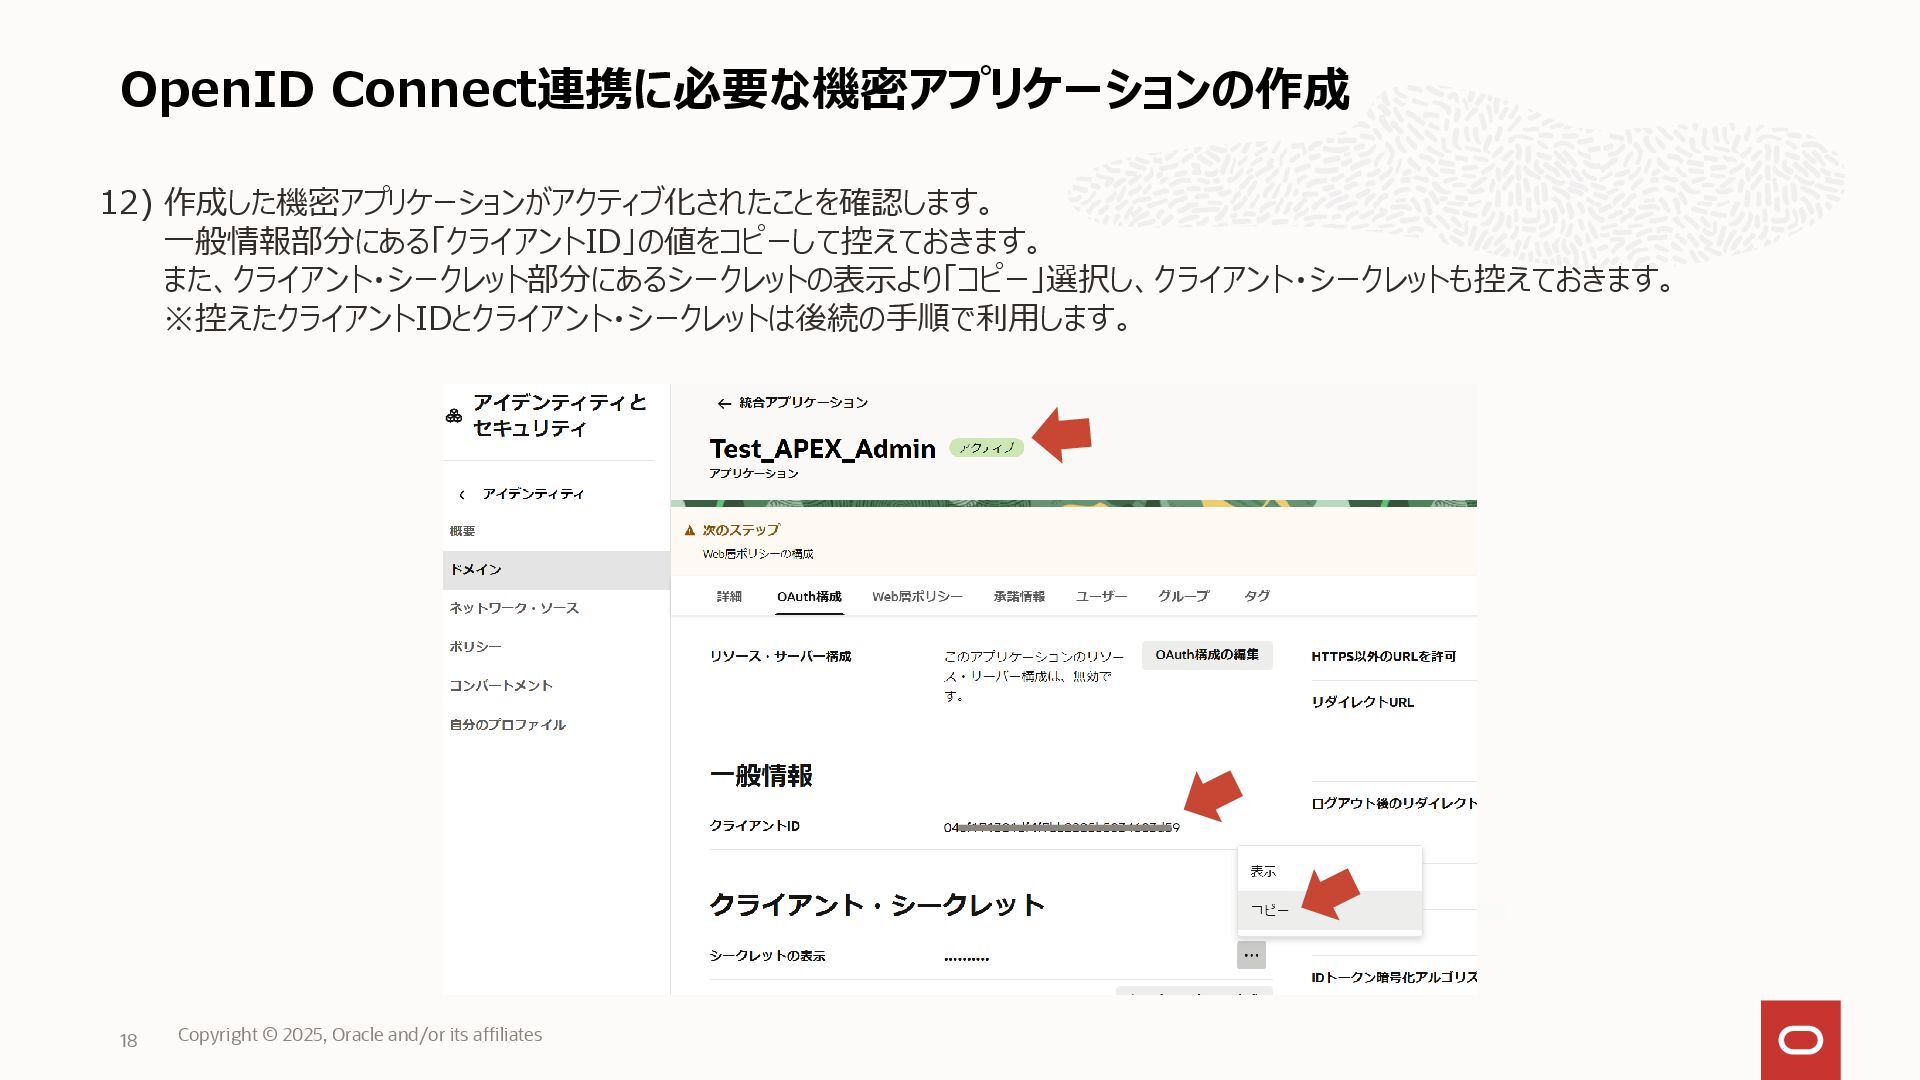Open 自分のプロファイル in the sidebar
1920x1080 pixels.
click(507, 725)
